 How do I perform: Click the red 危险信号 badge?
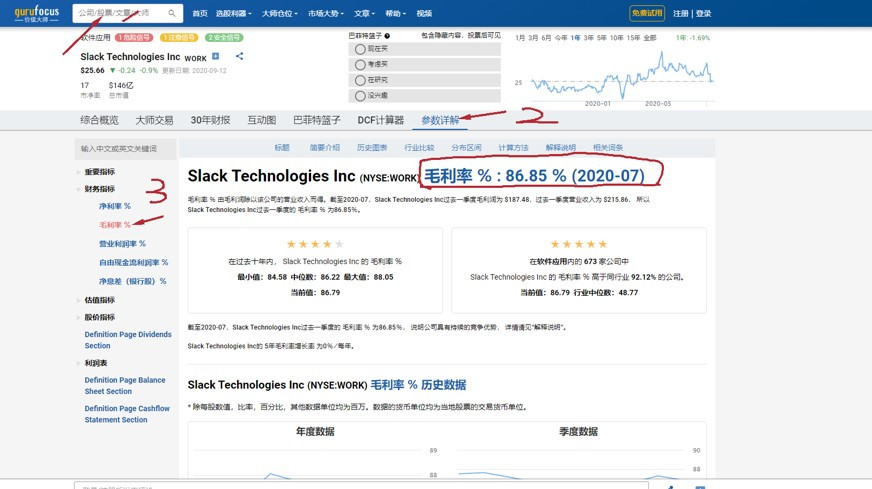click(x=134, y=37)
